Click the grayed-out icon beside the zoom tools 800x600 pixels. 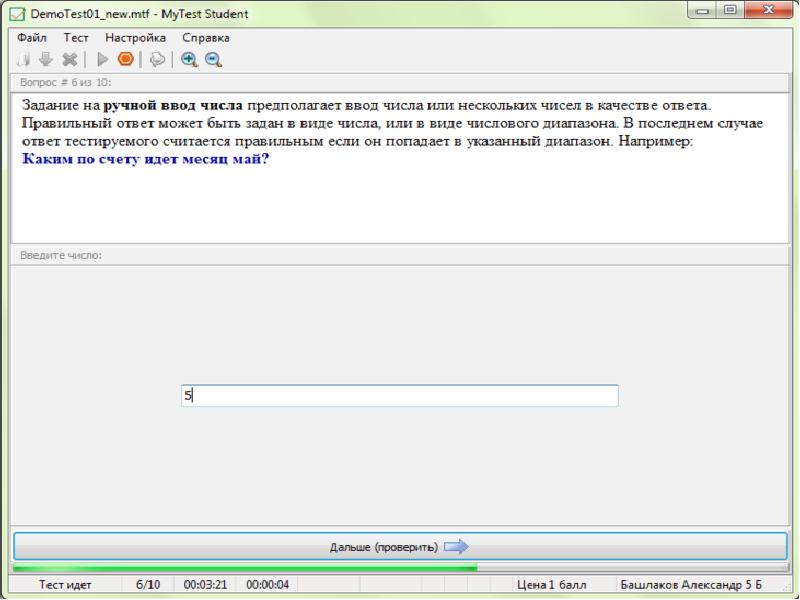click(157, 59)
